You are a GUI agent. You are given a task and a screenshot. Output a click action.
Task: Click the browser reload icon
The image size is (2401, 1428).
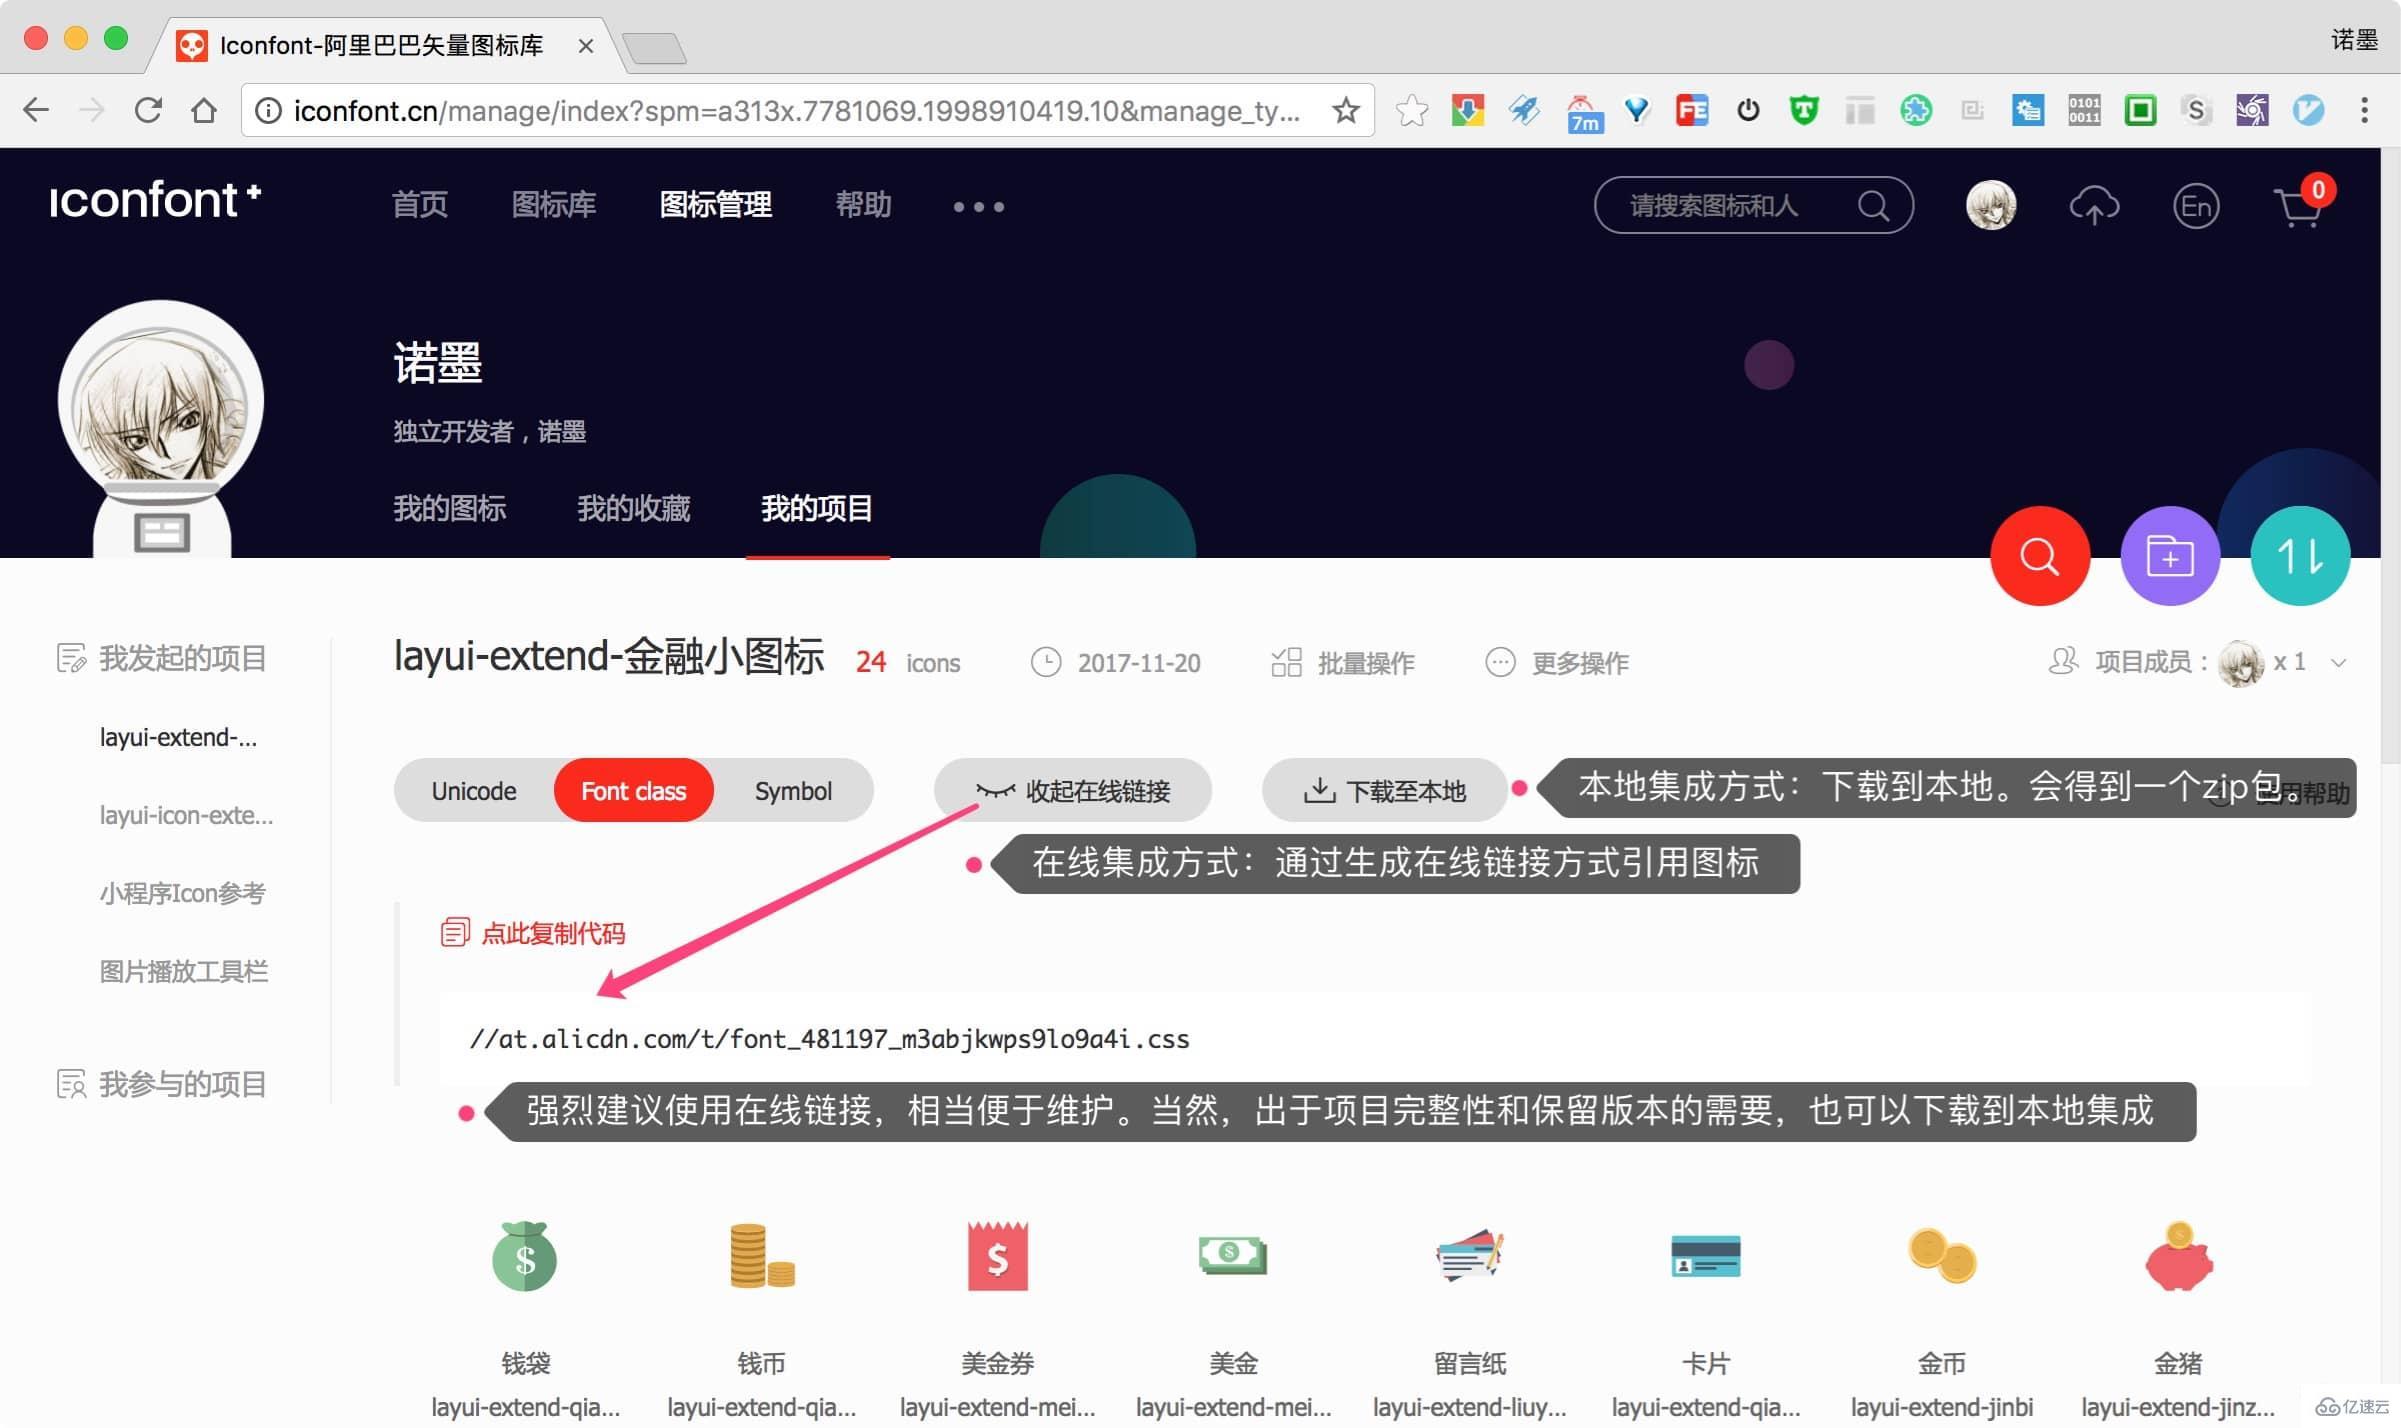coord(148,110)
